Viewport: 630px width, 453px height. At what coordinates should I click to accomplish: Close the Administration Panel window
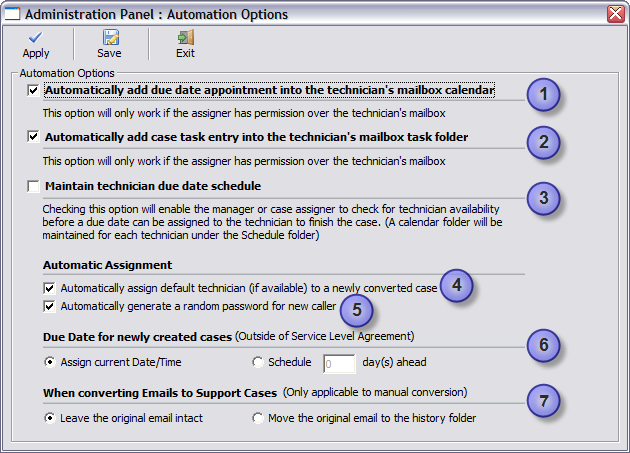[x=616, y=14]
